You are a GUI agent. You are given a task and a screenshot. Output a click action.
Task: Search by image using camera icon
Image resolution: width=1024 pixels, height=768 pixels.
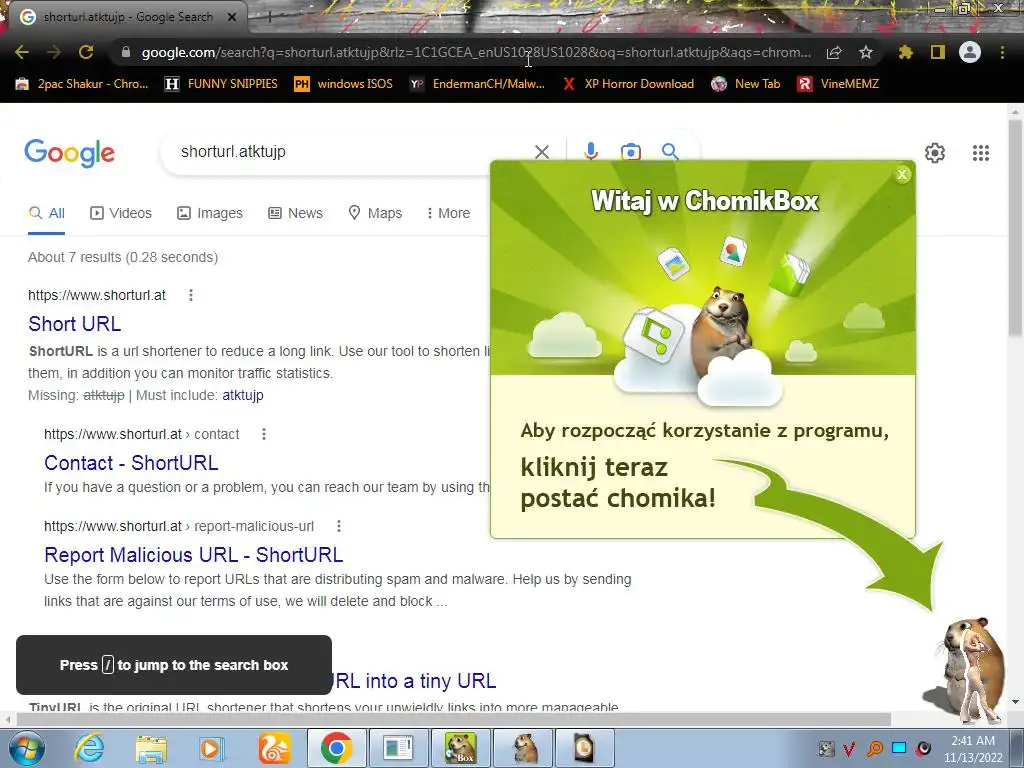[x=630, y=152]
